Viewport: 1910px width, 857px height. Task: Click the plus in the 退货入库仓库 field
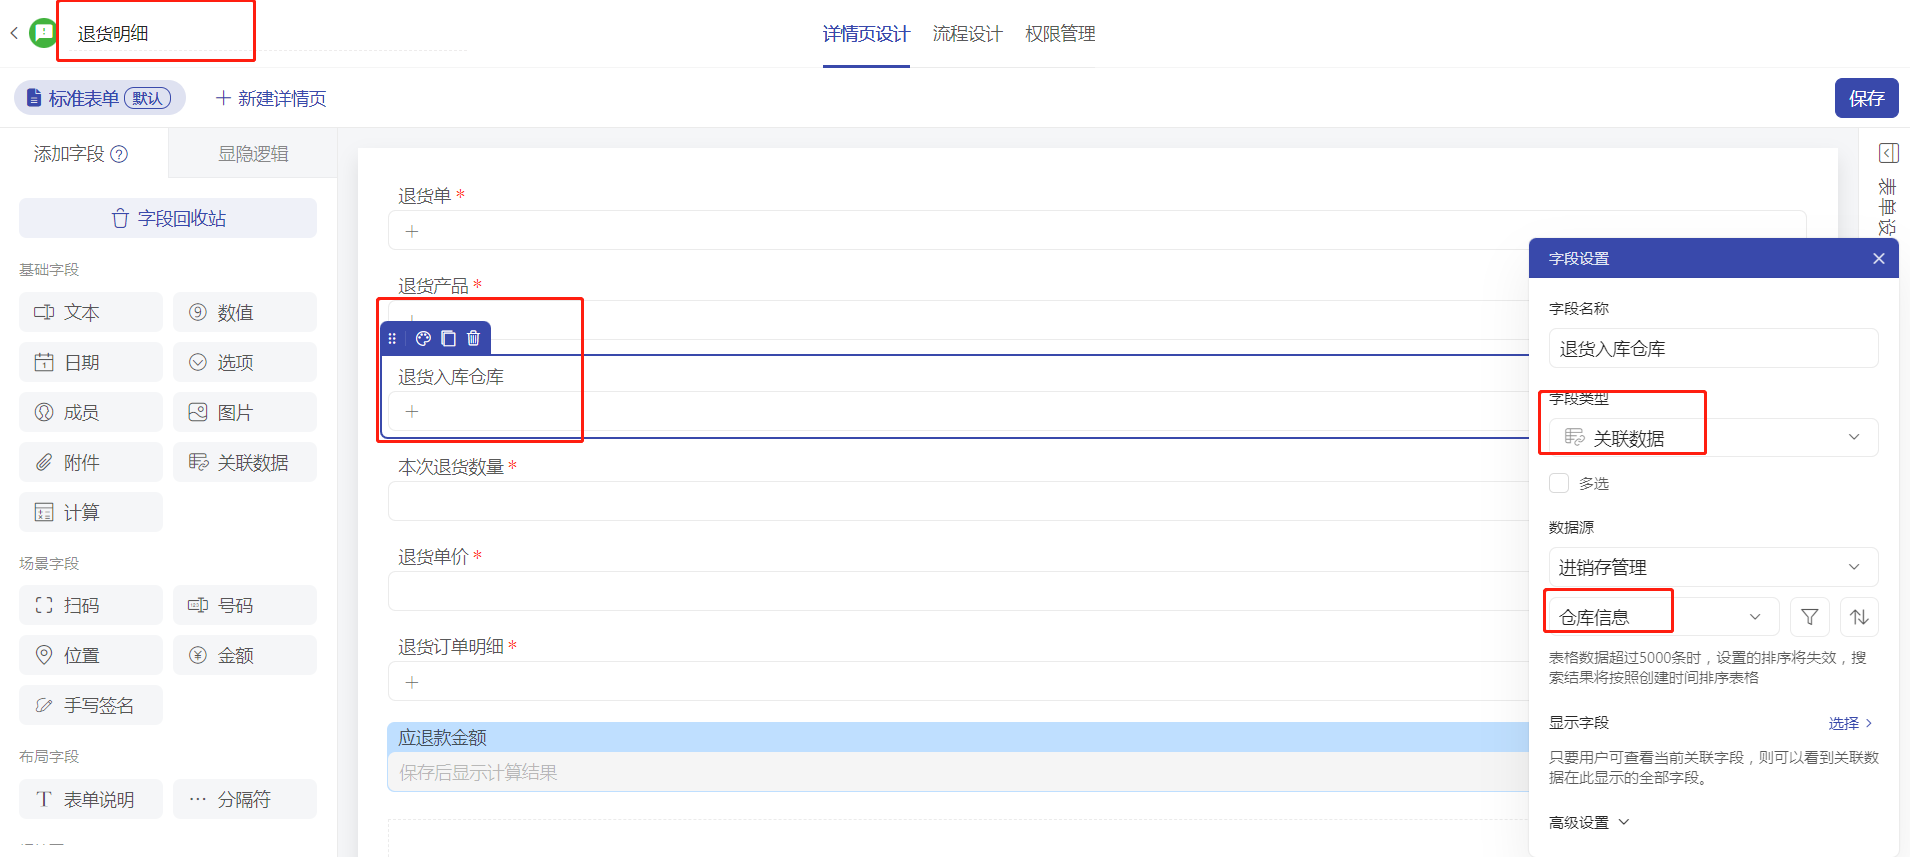pyautogui.click(x=412, y=411)
